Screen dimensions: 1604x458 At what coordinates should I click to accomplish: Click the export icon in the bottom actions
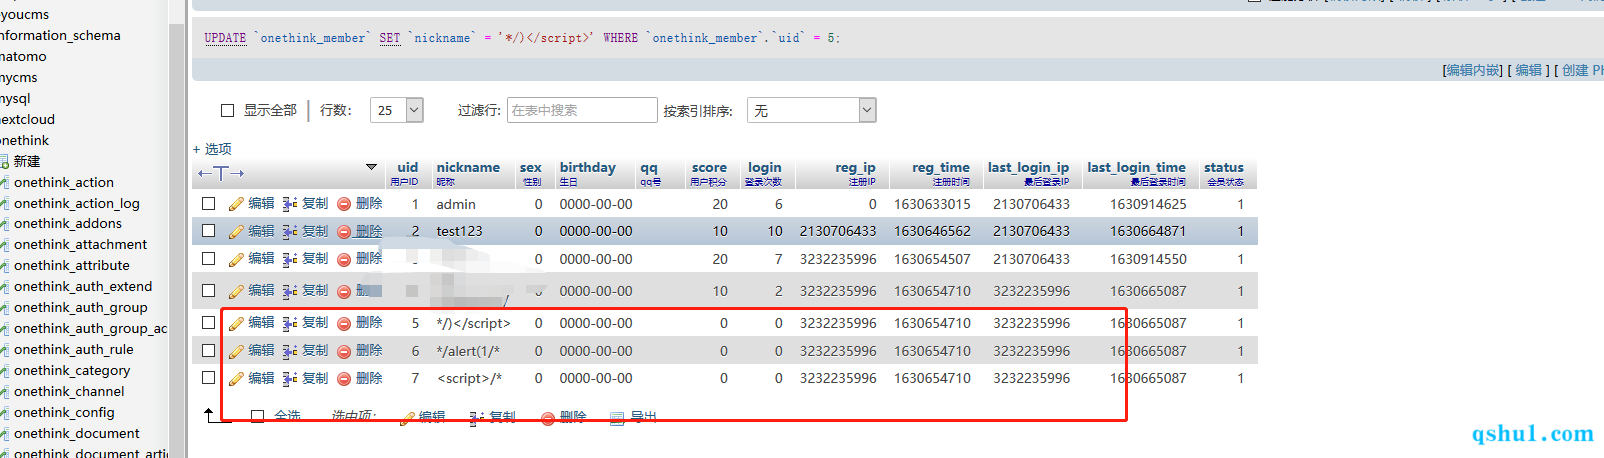tap(617, 418)
